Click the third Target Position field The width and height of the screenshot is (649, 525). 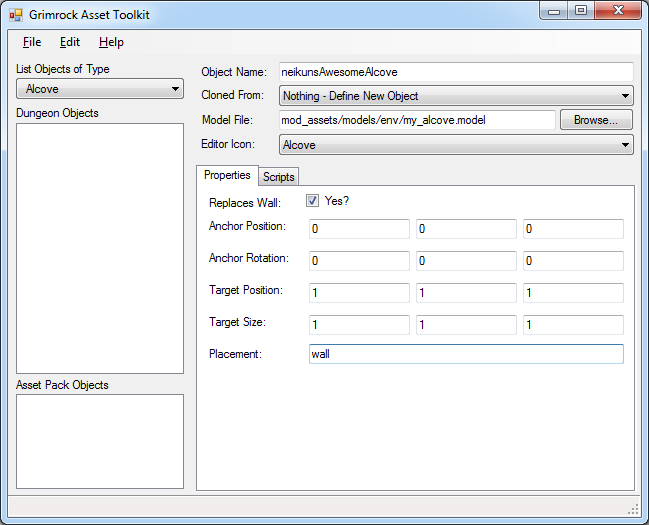[x=573, y=293]
